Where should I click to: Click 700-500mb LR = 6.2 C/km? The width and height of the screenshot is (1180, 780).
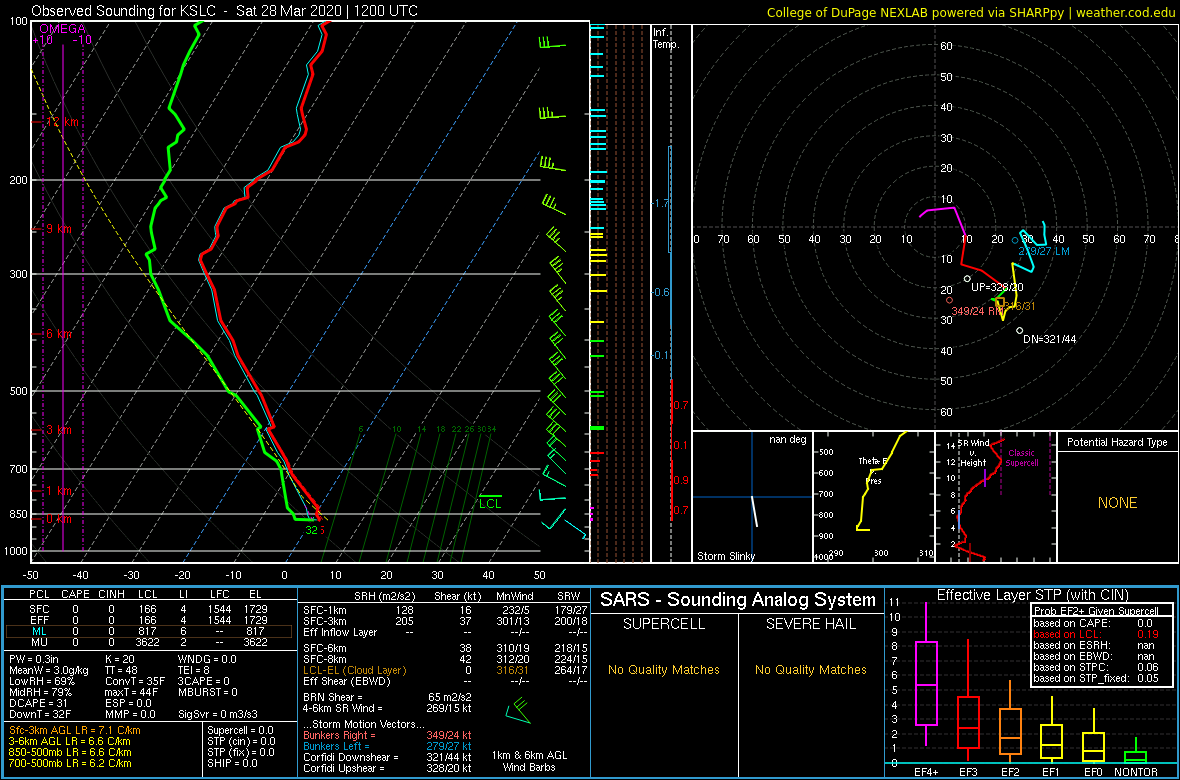click(70, 763)
